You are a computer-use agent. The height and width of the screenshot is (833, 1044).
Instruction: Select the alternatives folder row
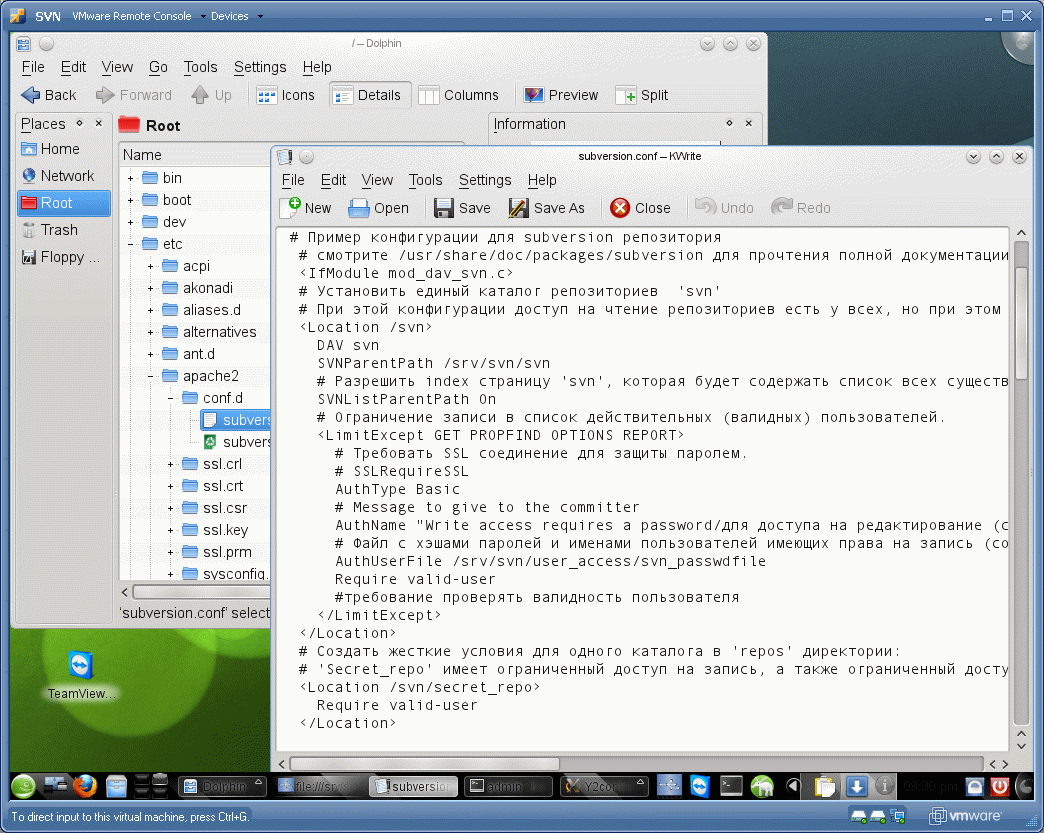click(x=219, y=332)
